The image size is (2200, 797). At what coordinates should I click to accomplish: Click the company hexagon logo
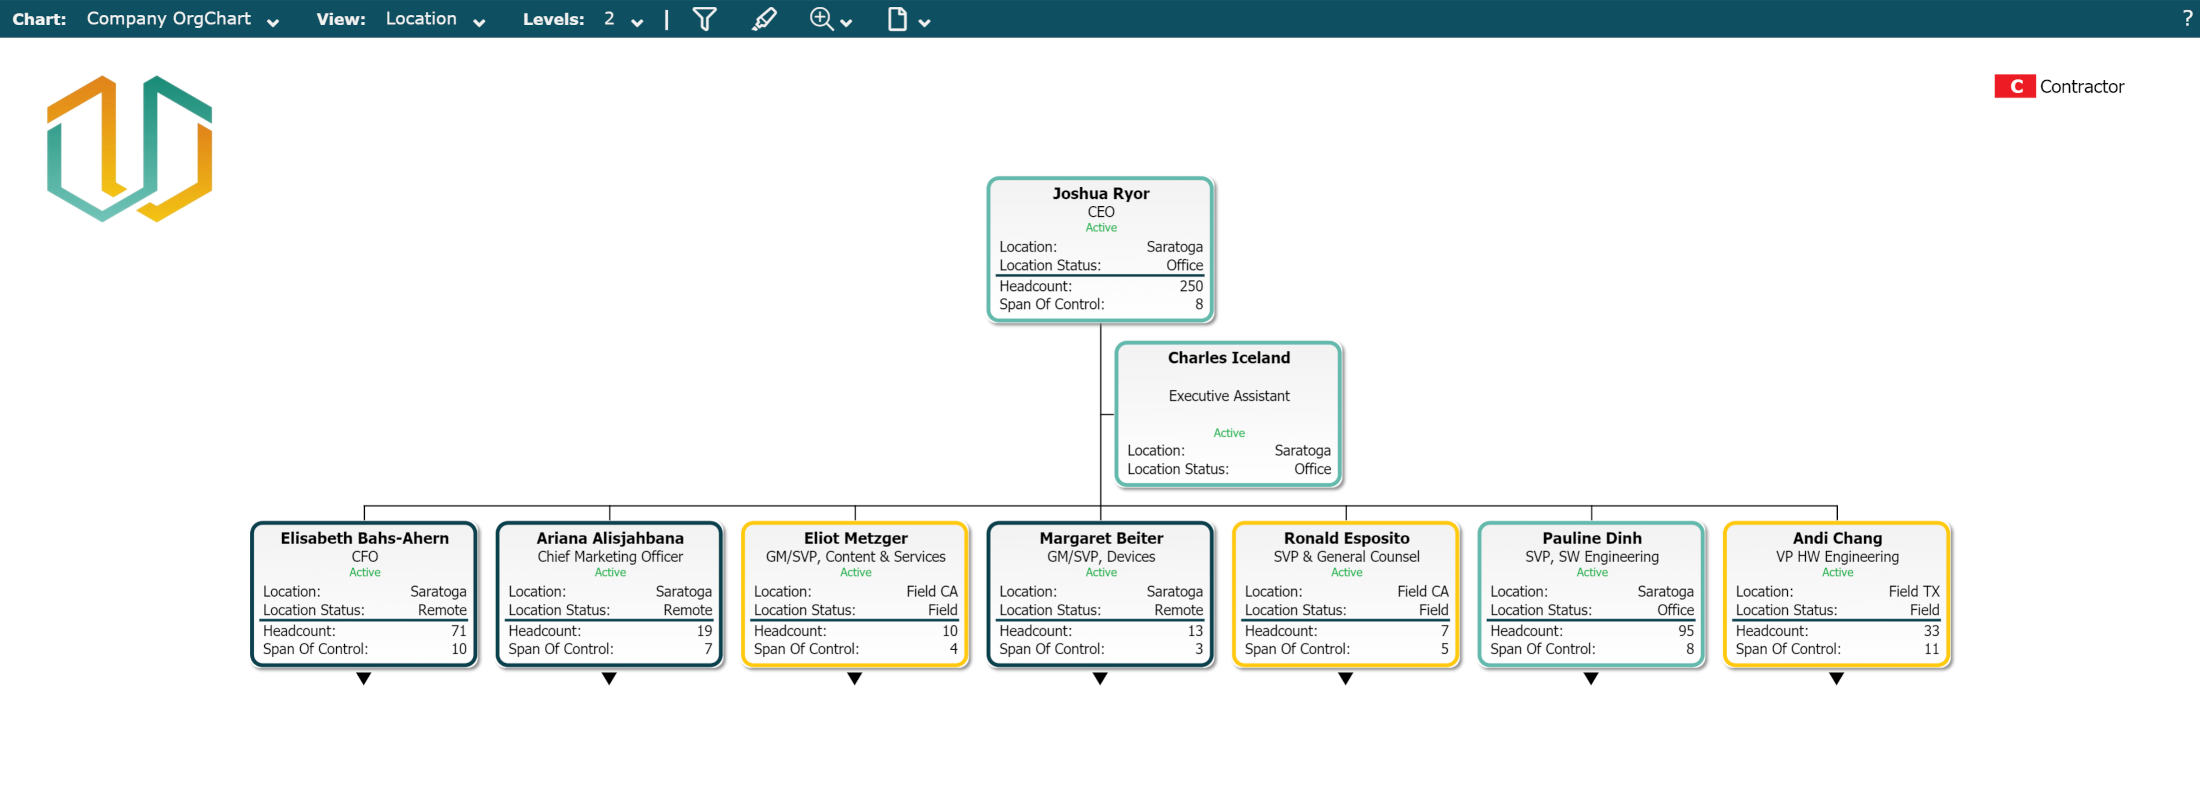(130, 149)
